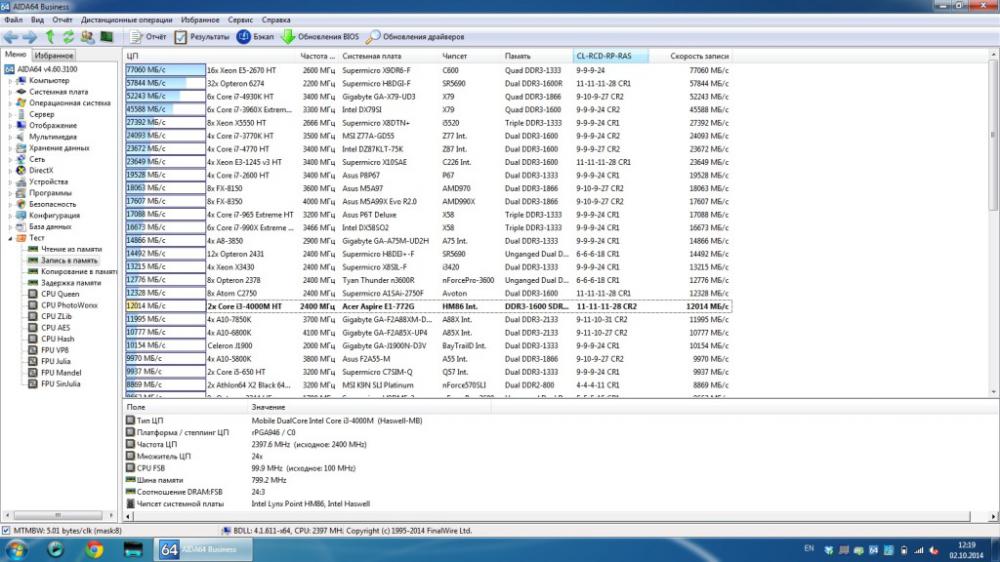Select AIDA64 v4.60.3100 root tree node
Screen dimensions: 1000x562
point(41,69)
